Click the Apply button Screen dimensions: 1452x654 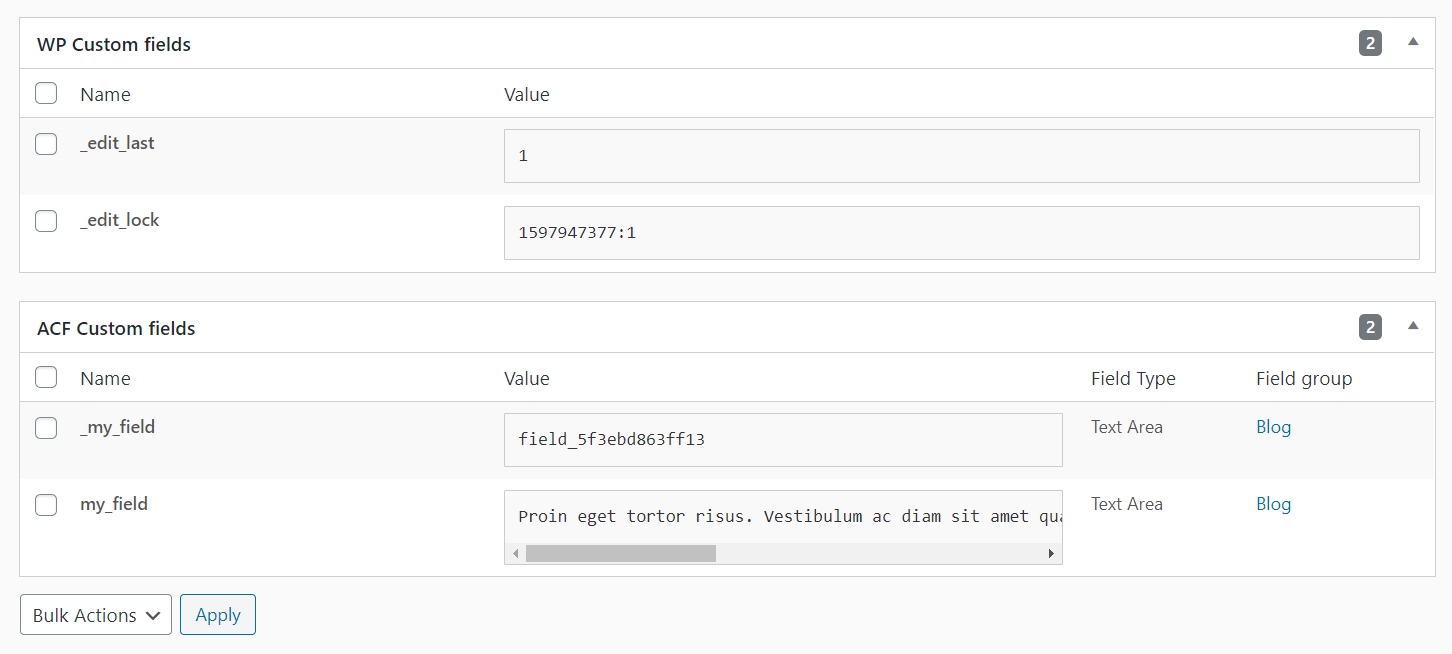pos(218,615)
